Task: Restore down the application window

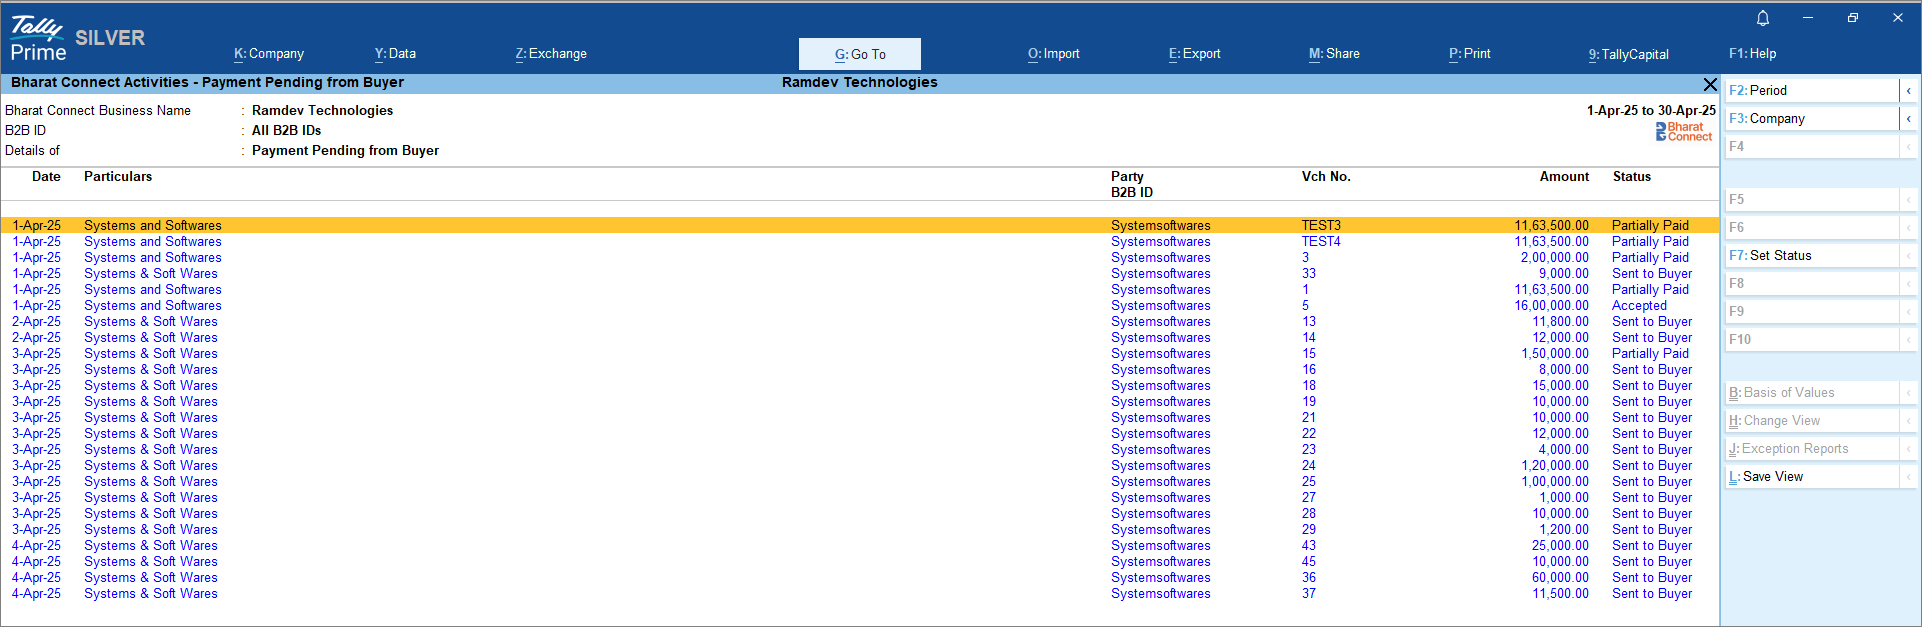Action: coord(1852,18)
